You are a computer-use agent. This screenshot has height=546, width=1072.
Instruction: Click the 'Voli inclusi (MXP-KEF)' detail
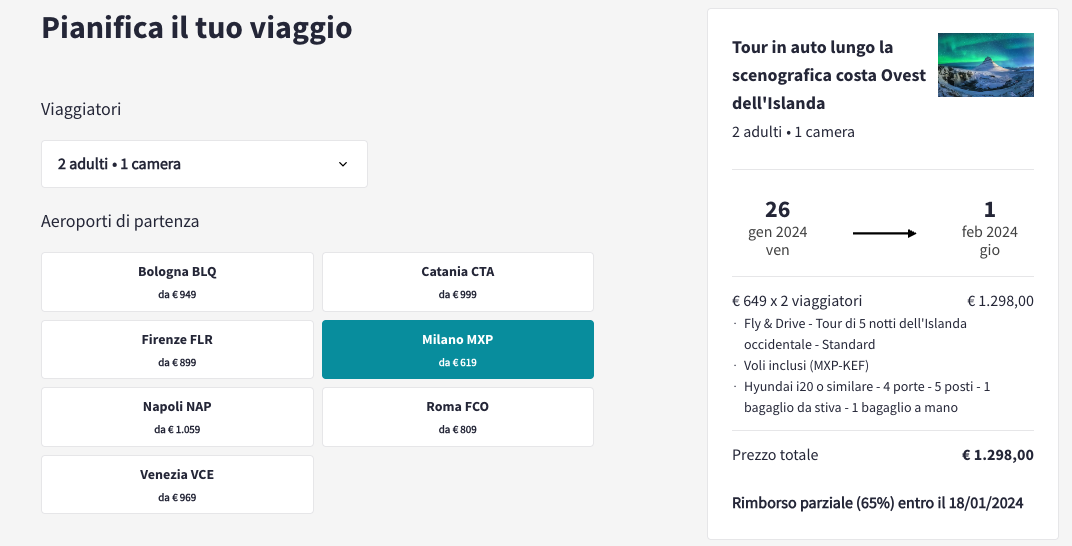(806, 366)
